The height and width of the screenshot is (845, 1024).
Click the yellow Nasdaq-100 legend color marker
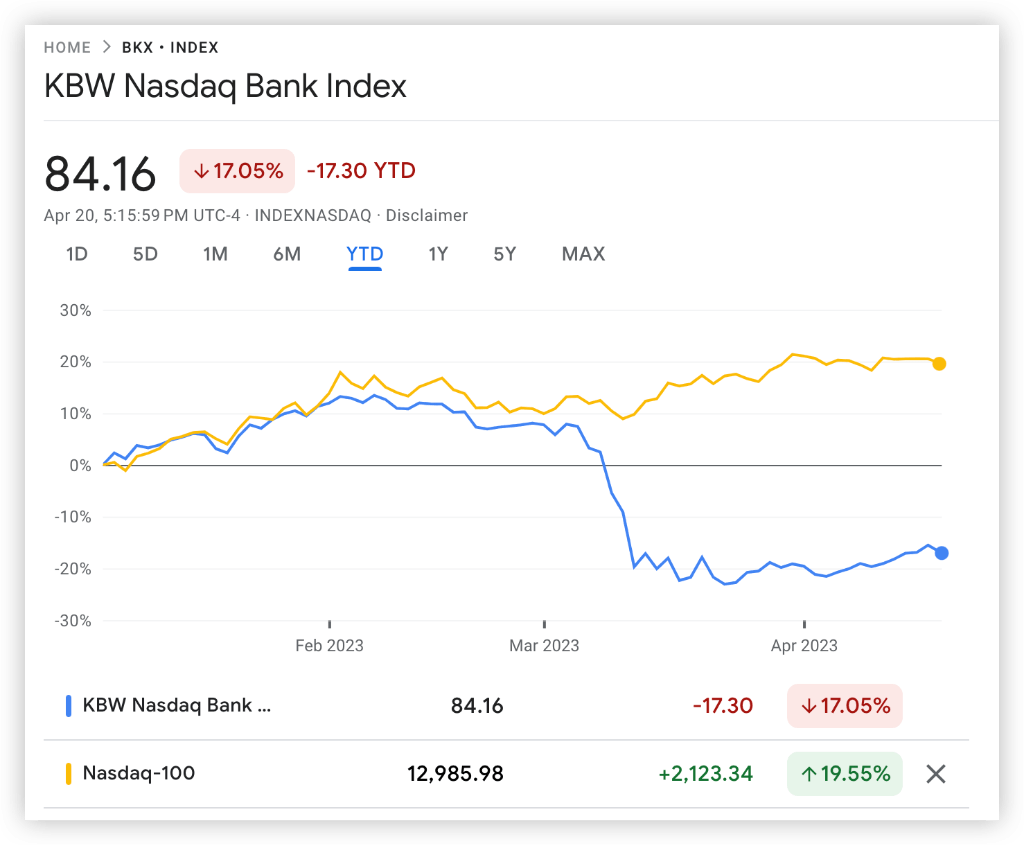(68, 773)
